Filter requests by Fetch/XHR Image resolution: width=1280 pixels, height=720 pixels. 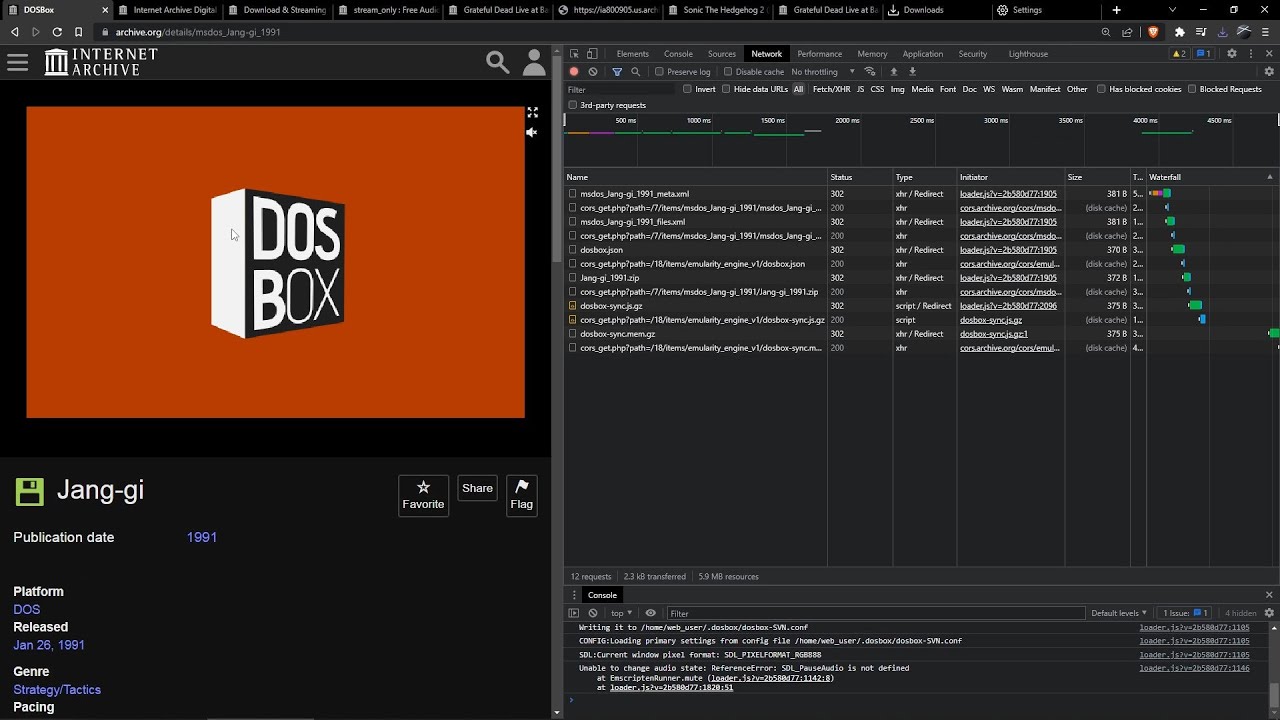coord(831,89)
